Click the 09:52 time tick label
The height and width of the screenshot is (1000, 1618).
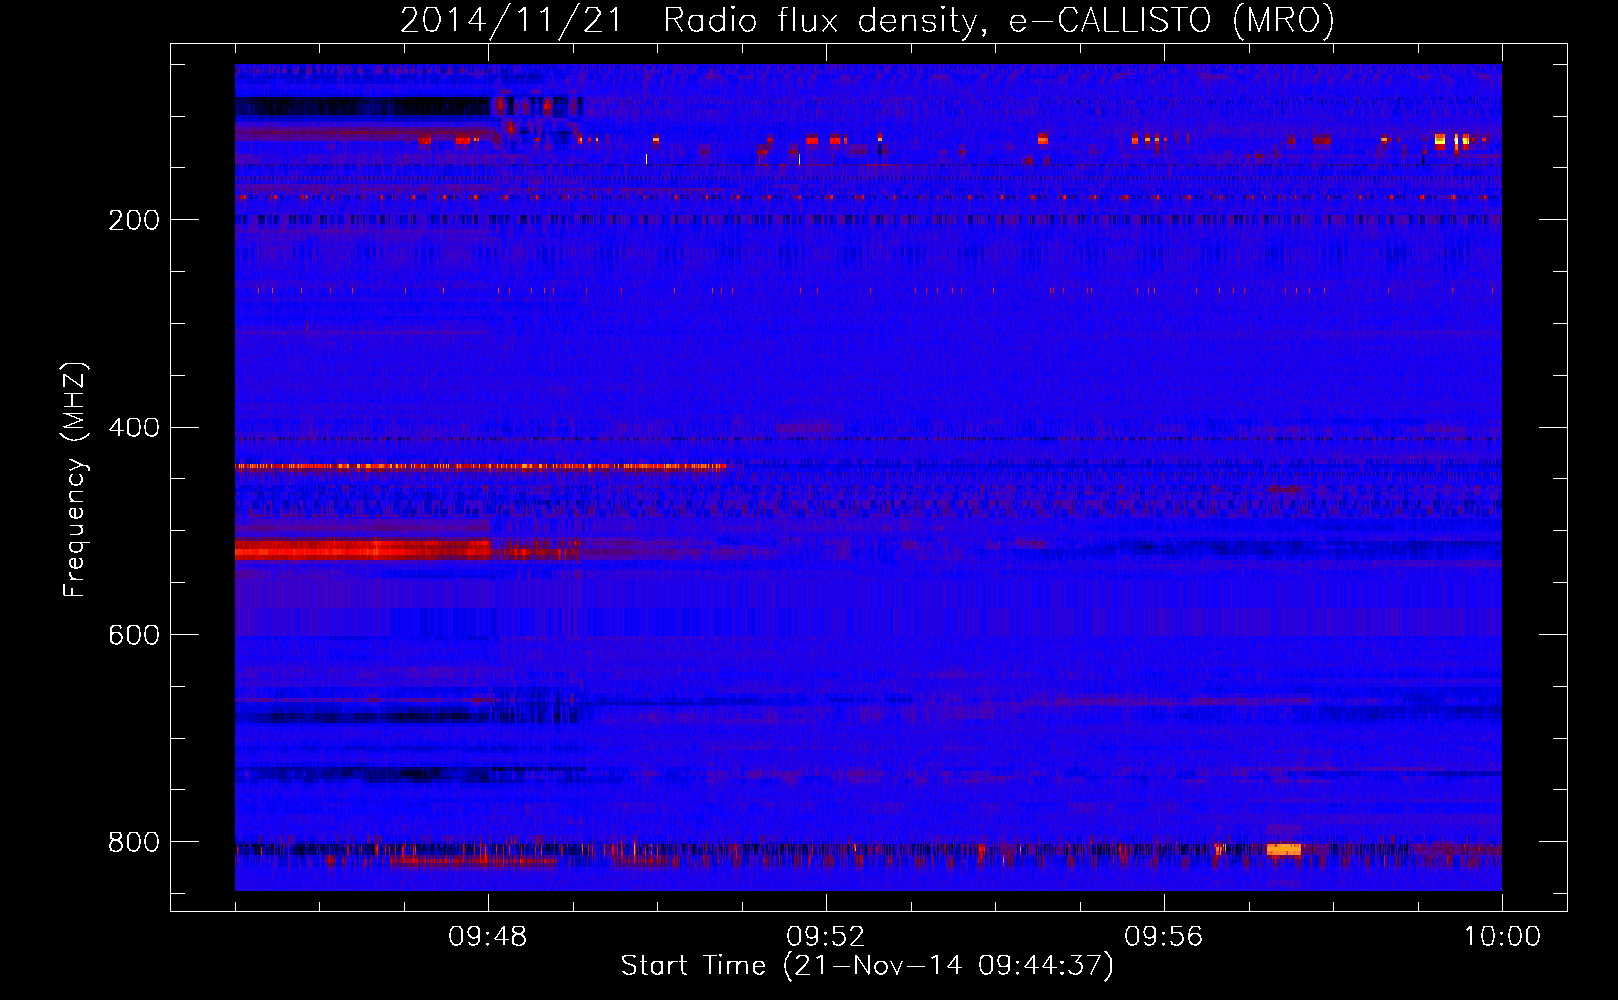[x=826, y=937]
